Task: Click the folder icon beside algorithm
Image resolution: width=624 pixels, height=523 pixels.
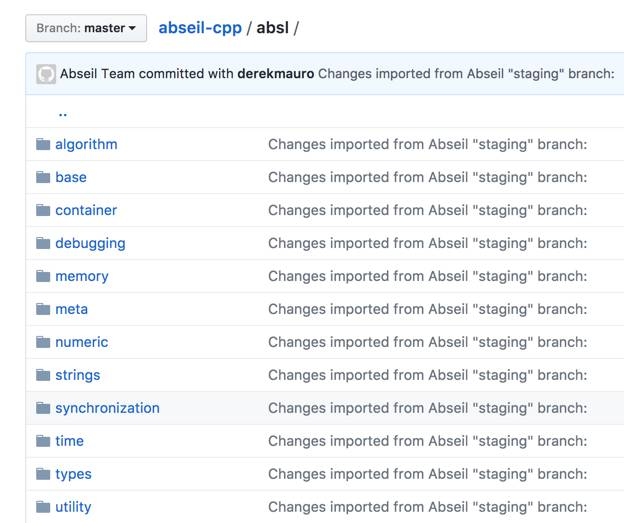Action: pos(43,144)
